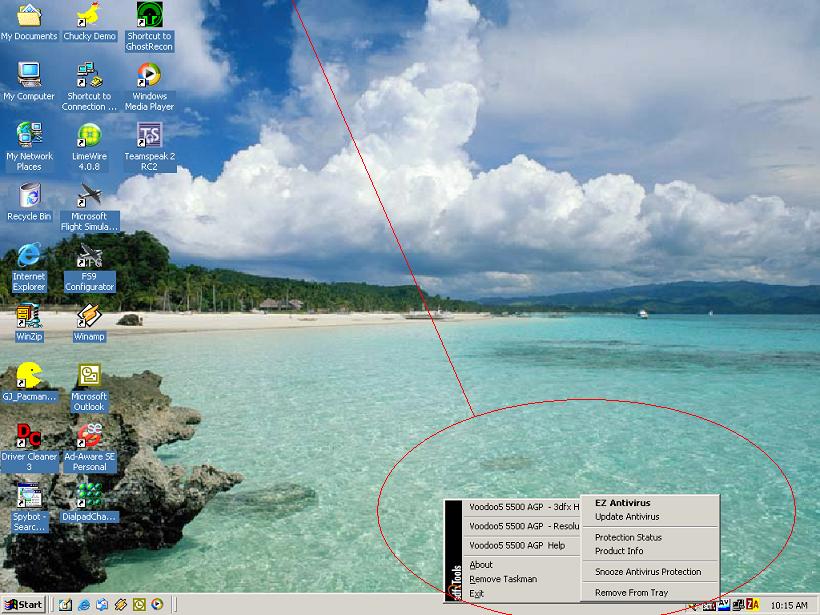
Task: Open Voodoo5 5500 AGP Help entry
Action: [x=517, y=546]
